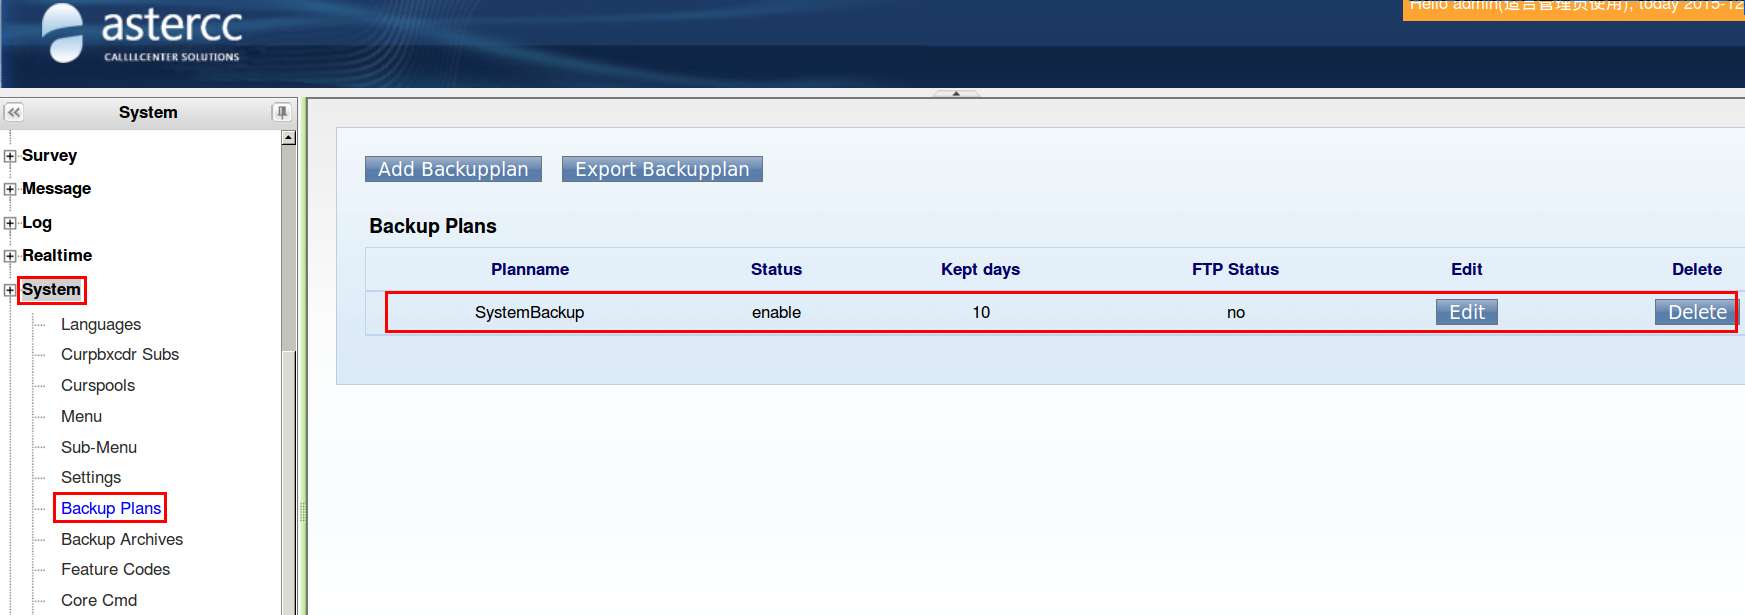
Task: Expand the Log tree node
Action: click(x=10, y=223)
